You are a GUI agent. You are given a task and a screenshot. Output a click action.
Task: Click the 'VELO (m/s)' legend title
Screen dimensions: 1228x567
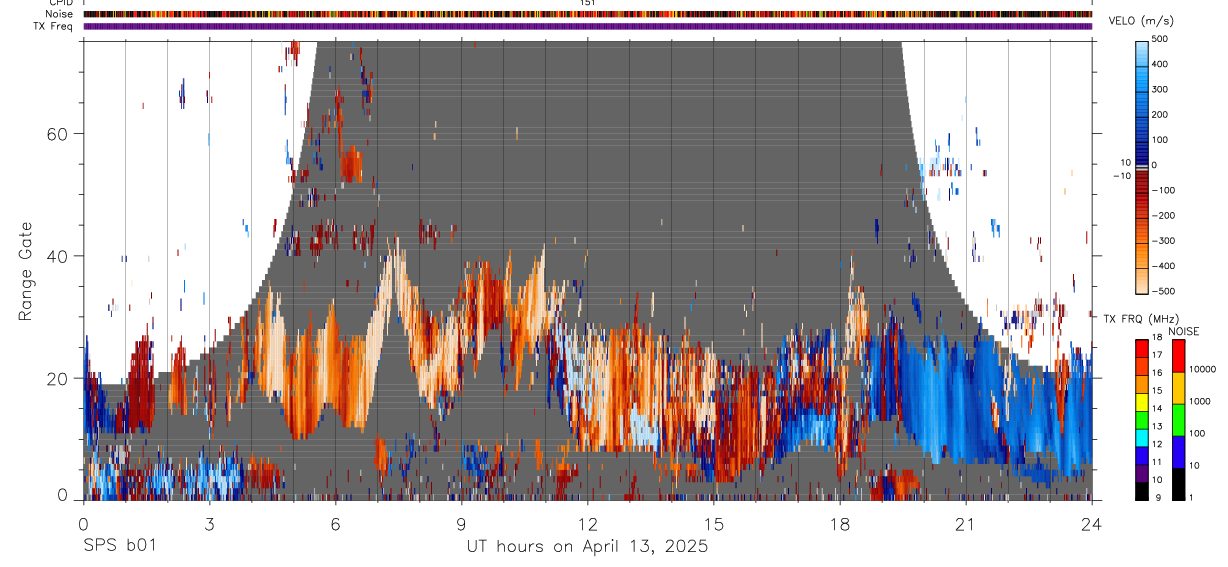(1143, 21)
